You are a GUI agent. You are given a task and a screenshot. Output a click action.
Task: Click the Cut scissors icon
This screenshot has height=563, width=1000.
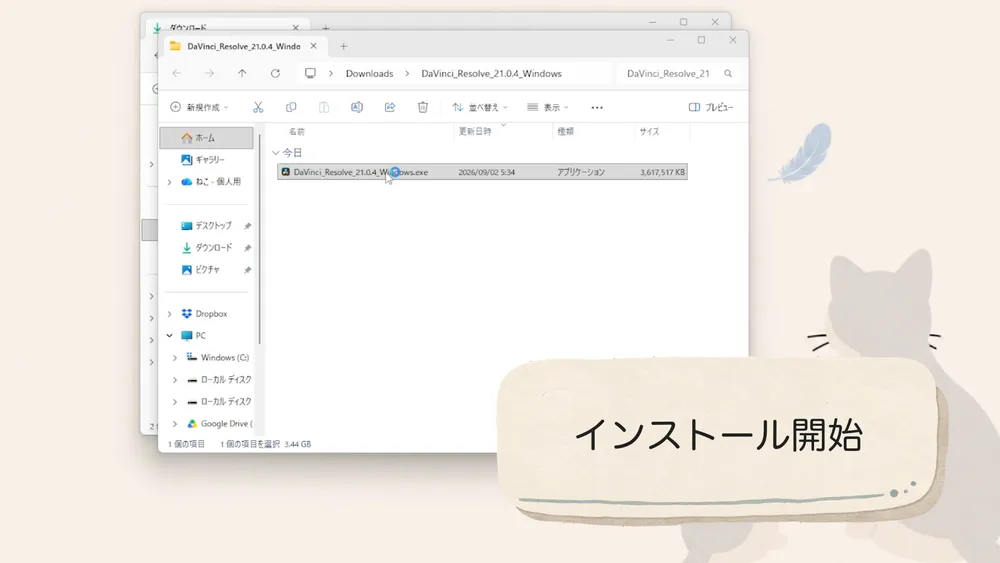click(258, 107)
